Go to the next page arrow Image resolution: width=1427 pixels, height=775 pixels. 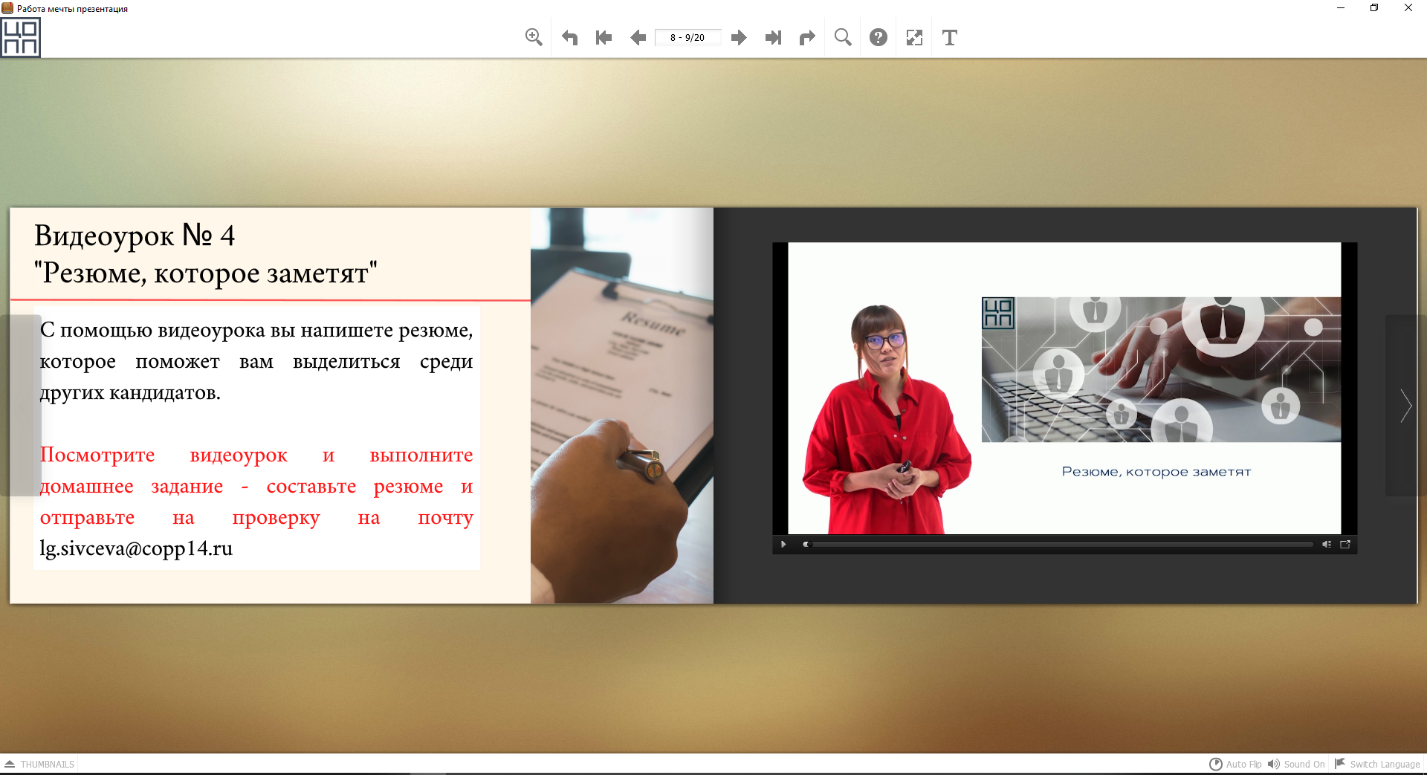click(x=739, y=38)
